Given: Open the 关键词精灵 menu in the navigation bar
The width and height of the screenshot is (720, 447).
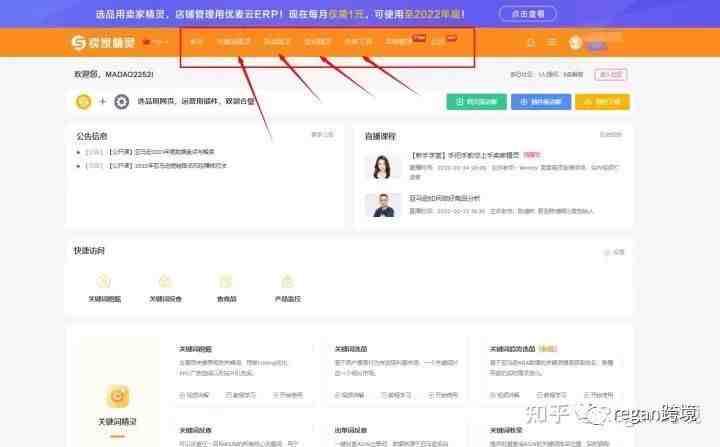Looking at the screenshot, I should (x=233, y=42).
